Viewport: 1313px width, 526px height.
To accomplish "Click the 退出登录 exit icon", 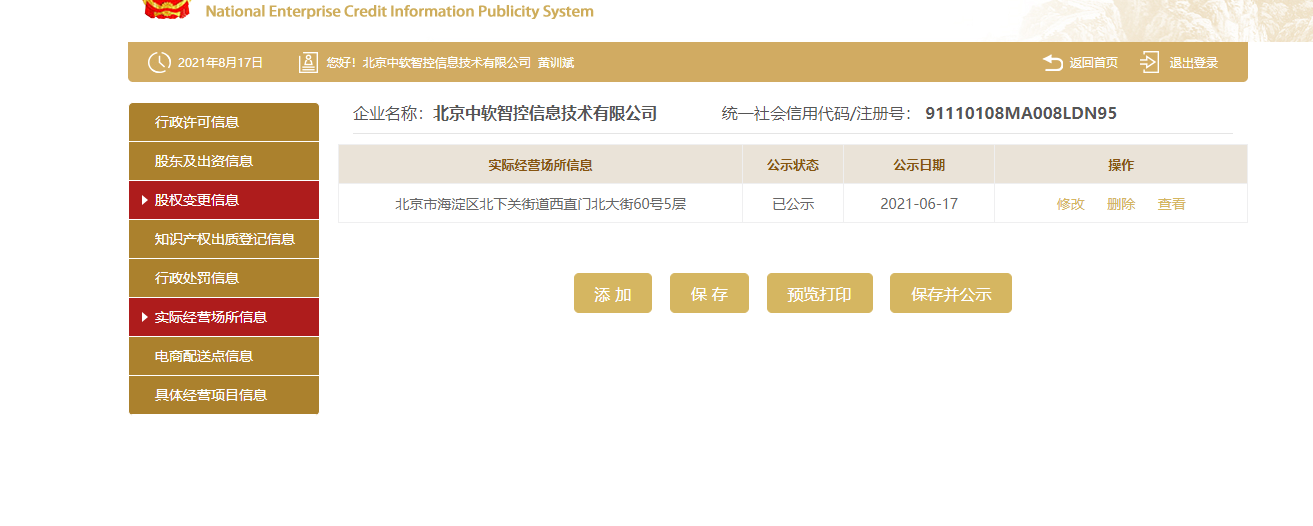I will pos(1149,62).
